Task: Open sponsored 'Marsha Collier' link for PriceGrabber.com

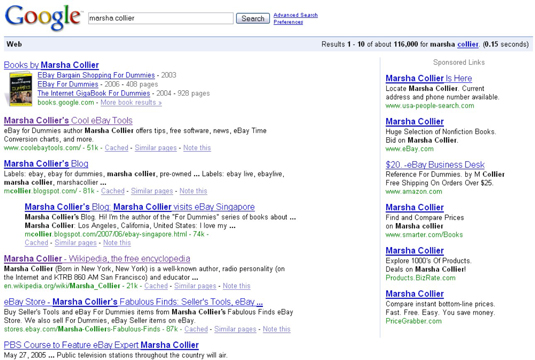Action: click(x=415, y=294)
